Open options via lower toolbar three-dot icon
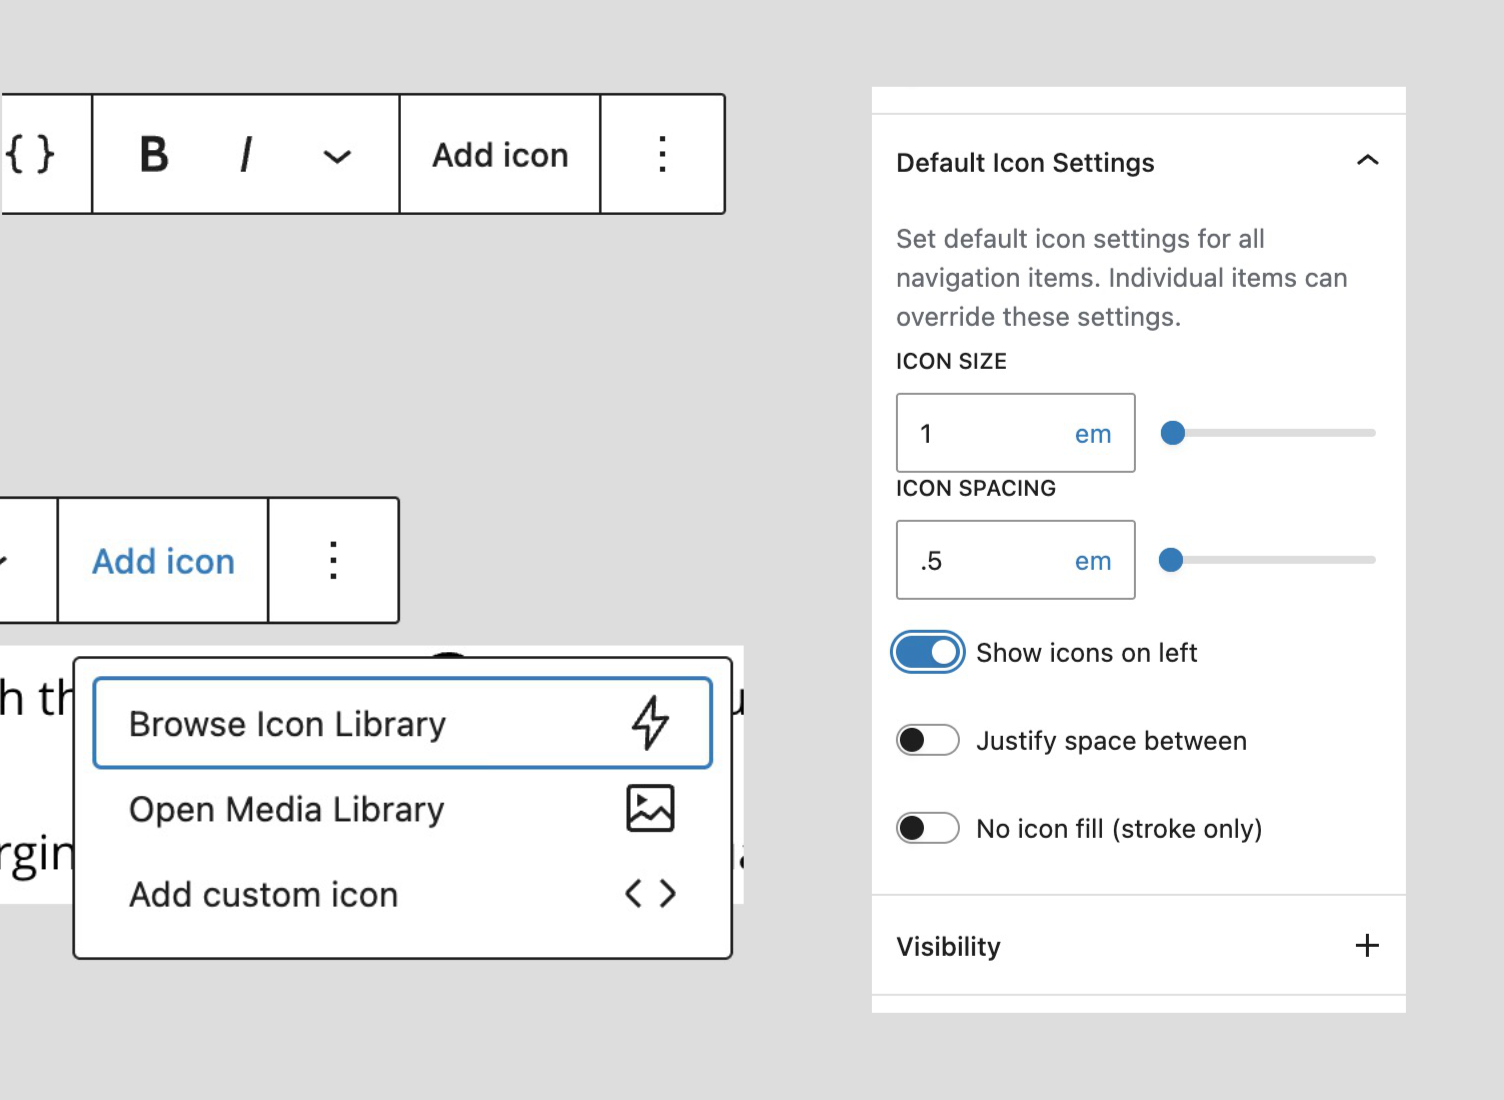This screenshot has height=1100, width=1504. pyautogui.click(x=333, y=561)
